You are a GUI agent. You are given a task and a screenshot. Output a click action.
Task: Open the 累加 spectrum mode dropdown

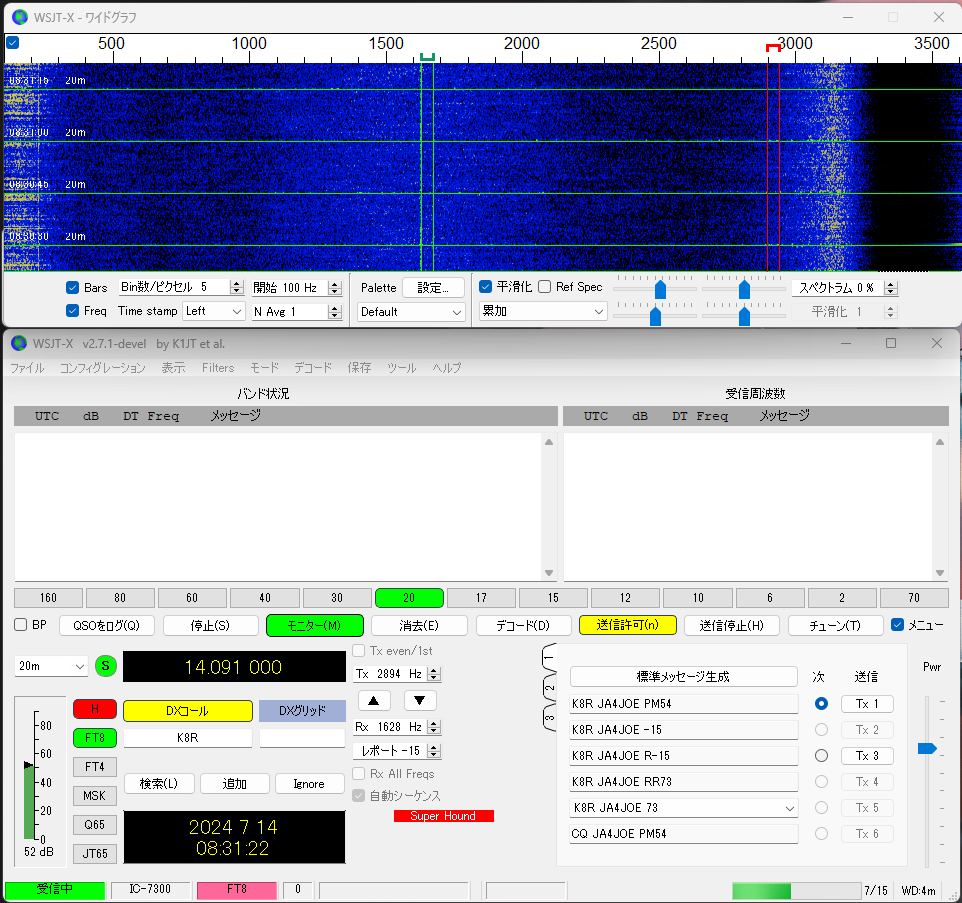[x=542, y=311]
